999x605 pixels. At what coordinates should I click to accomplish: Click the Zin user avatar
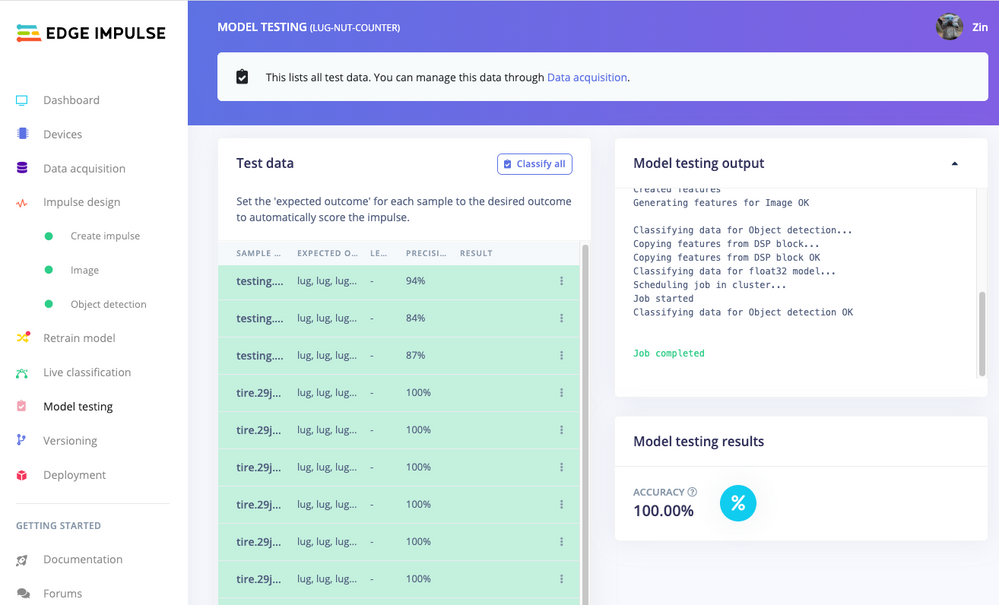point(949,27)
